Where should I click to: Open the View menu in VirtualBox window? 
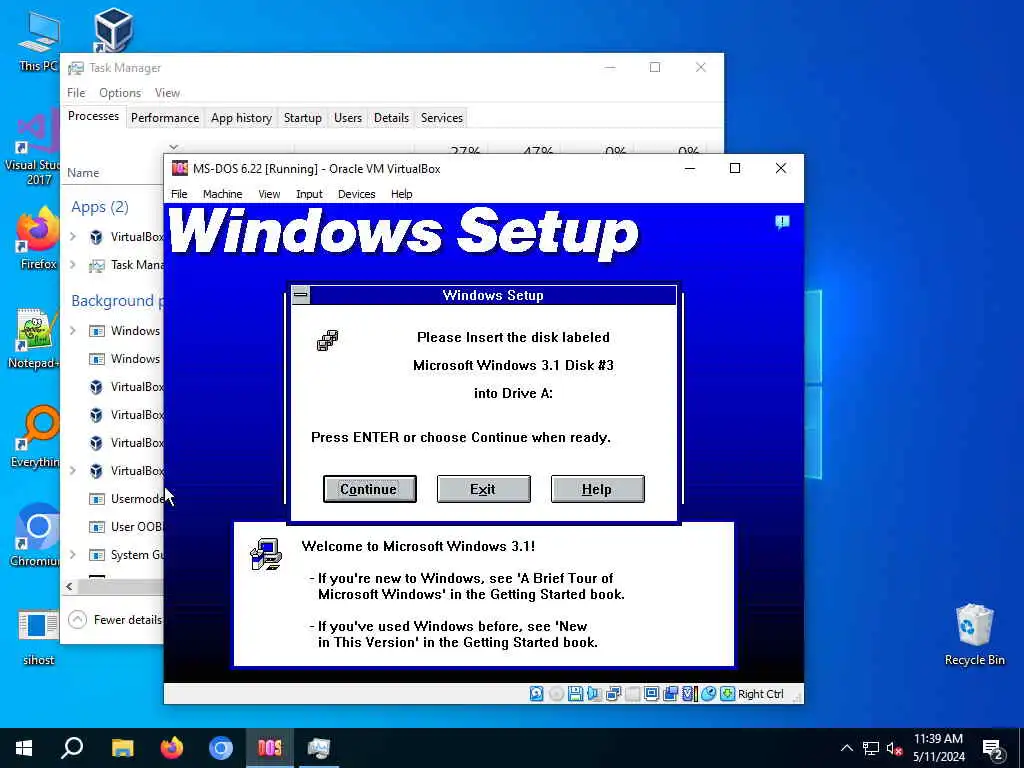click(x=269, y=194)
